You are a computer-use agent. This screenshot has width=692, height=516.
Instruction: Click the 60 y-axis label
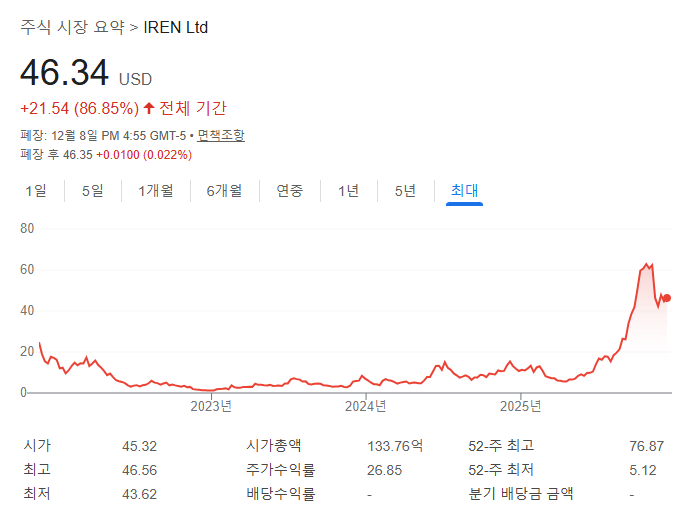(27, 269)
